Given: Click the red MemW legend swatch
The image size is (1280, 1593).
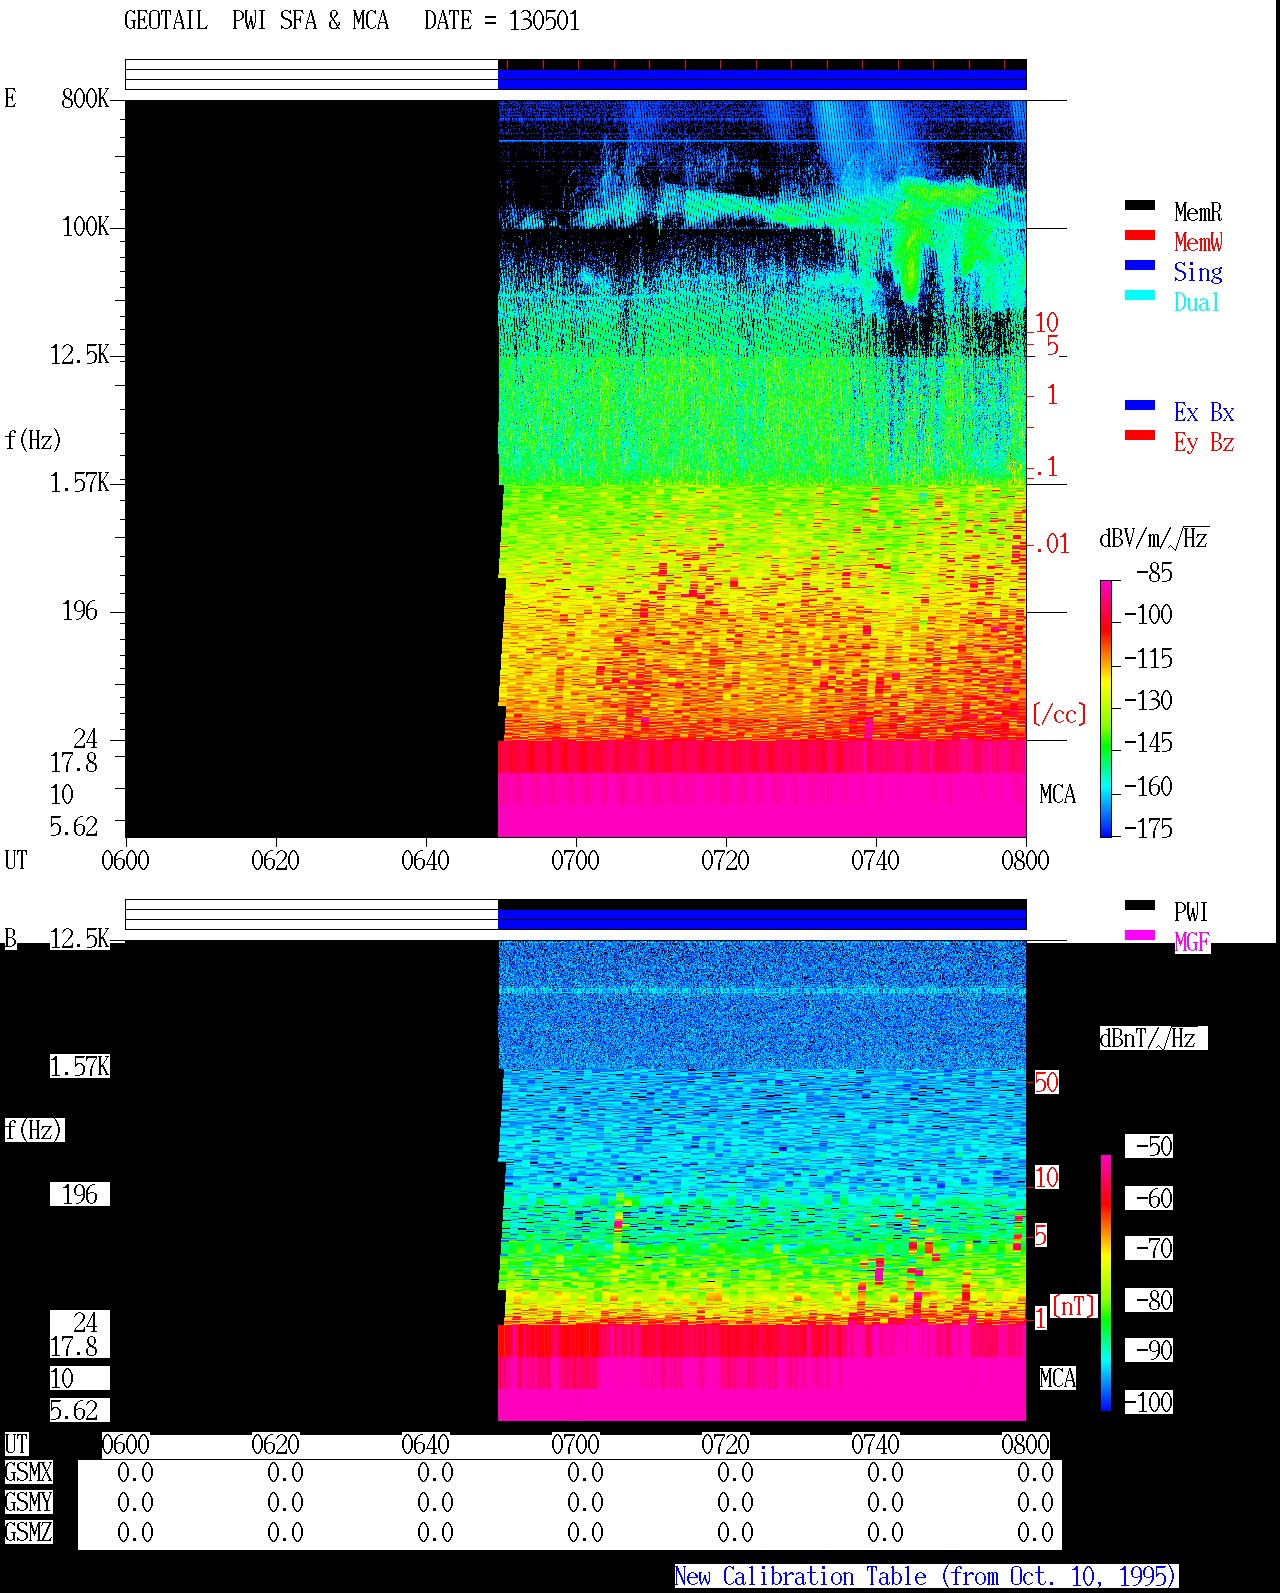Looking at the screenshot, I should coord(1140,235).
